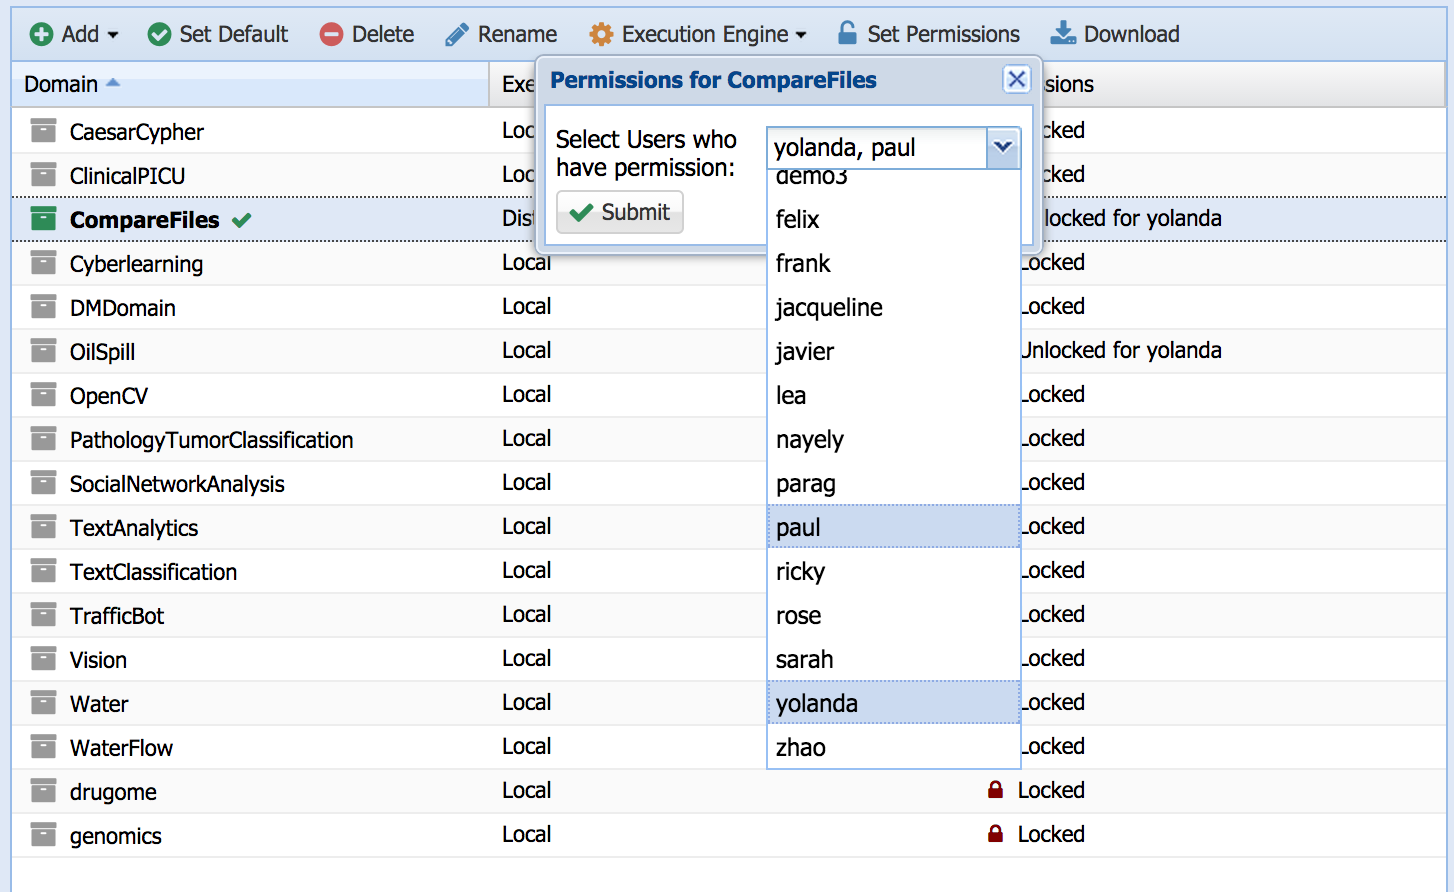Click the Execution Engine gear icon

[x=601, y=35]
